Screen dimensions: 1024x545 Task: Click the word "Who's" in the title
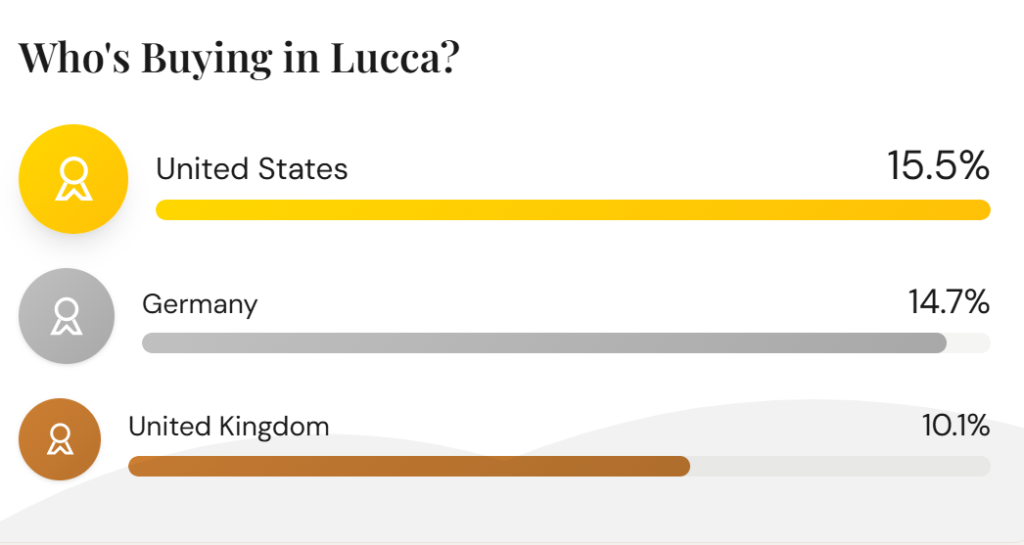click(73, 57)
